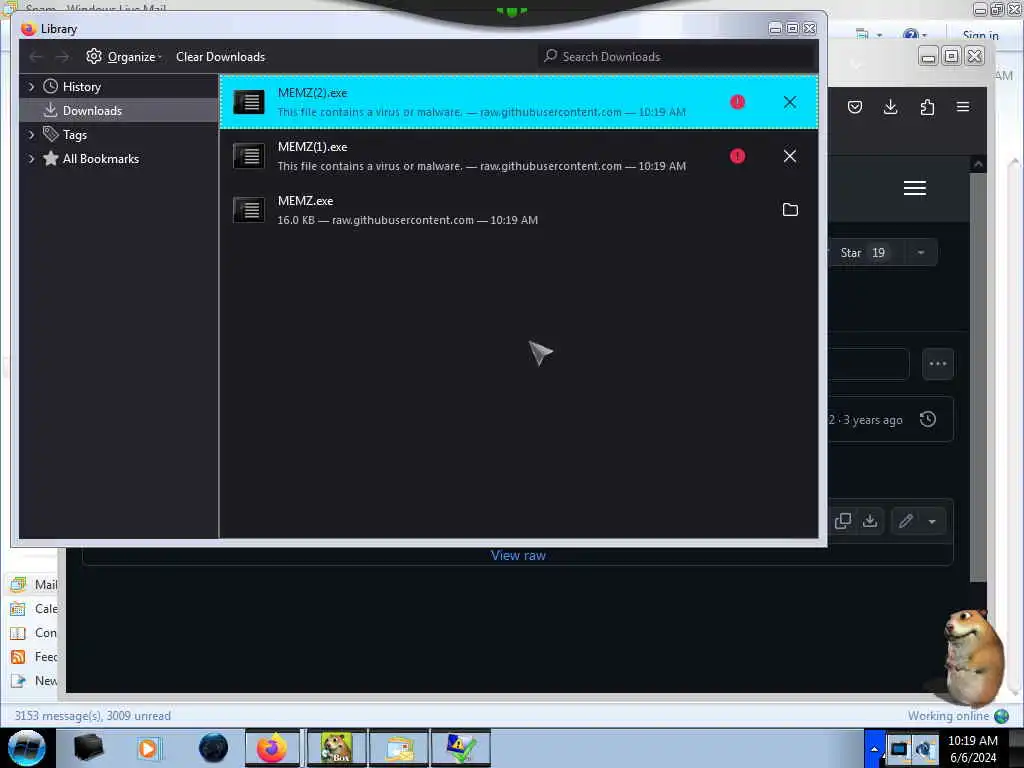Click the Working online status text
Screen dimensions: 1024x768
click(x=948, y=716)
